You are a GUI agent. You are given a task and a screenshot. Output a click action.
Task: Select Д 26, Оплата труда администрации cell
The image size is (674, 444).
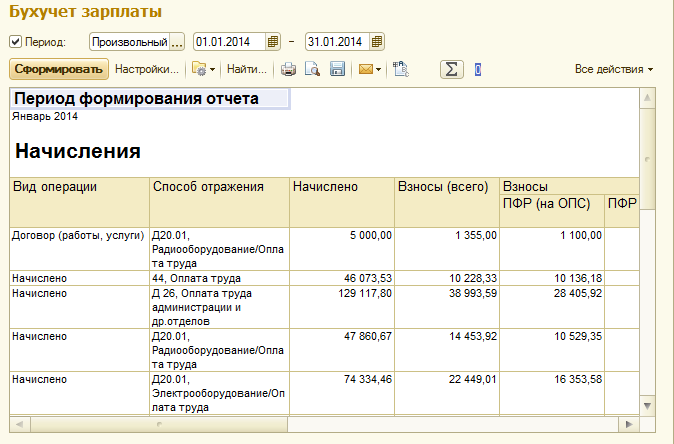(219, 307)
